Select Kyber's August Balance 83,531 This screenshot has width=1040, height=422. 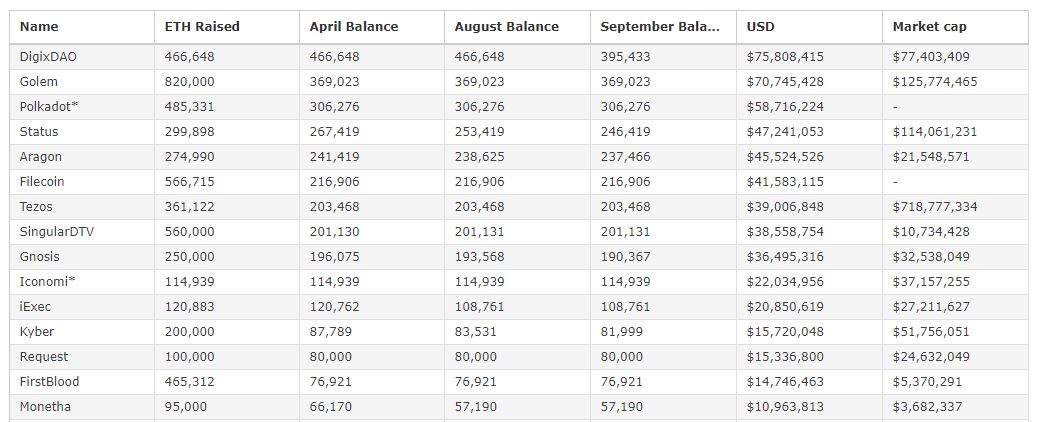tap(475, 332)
